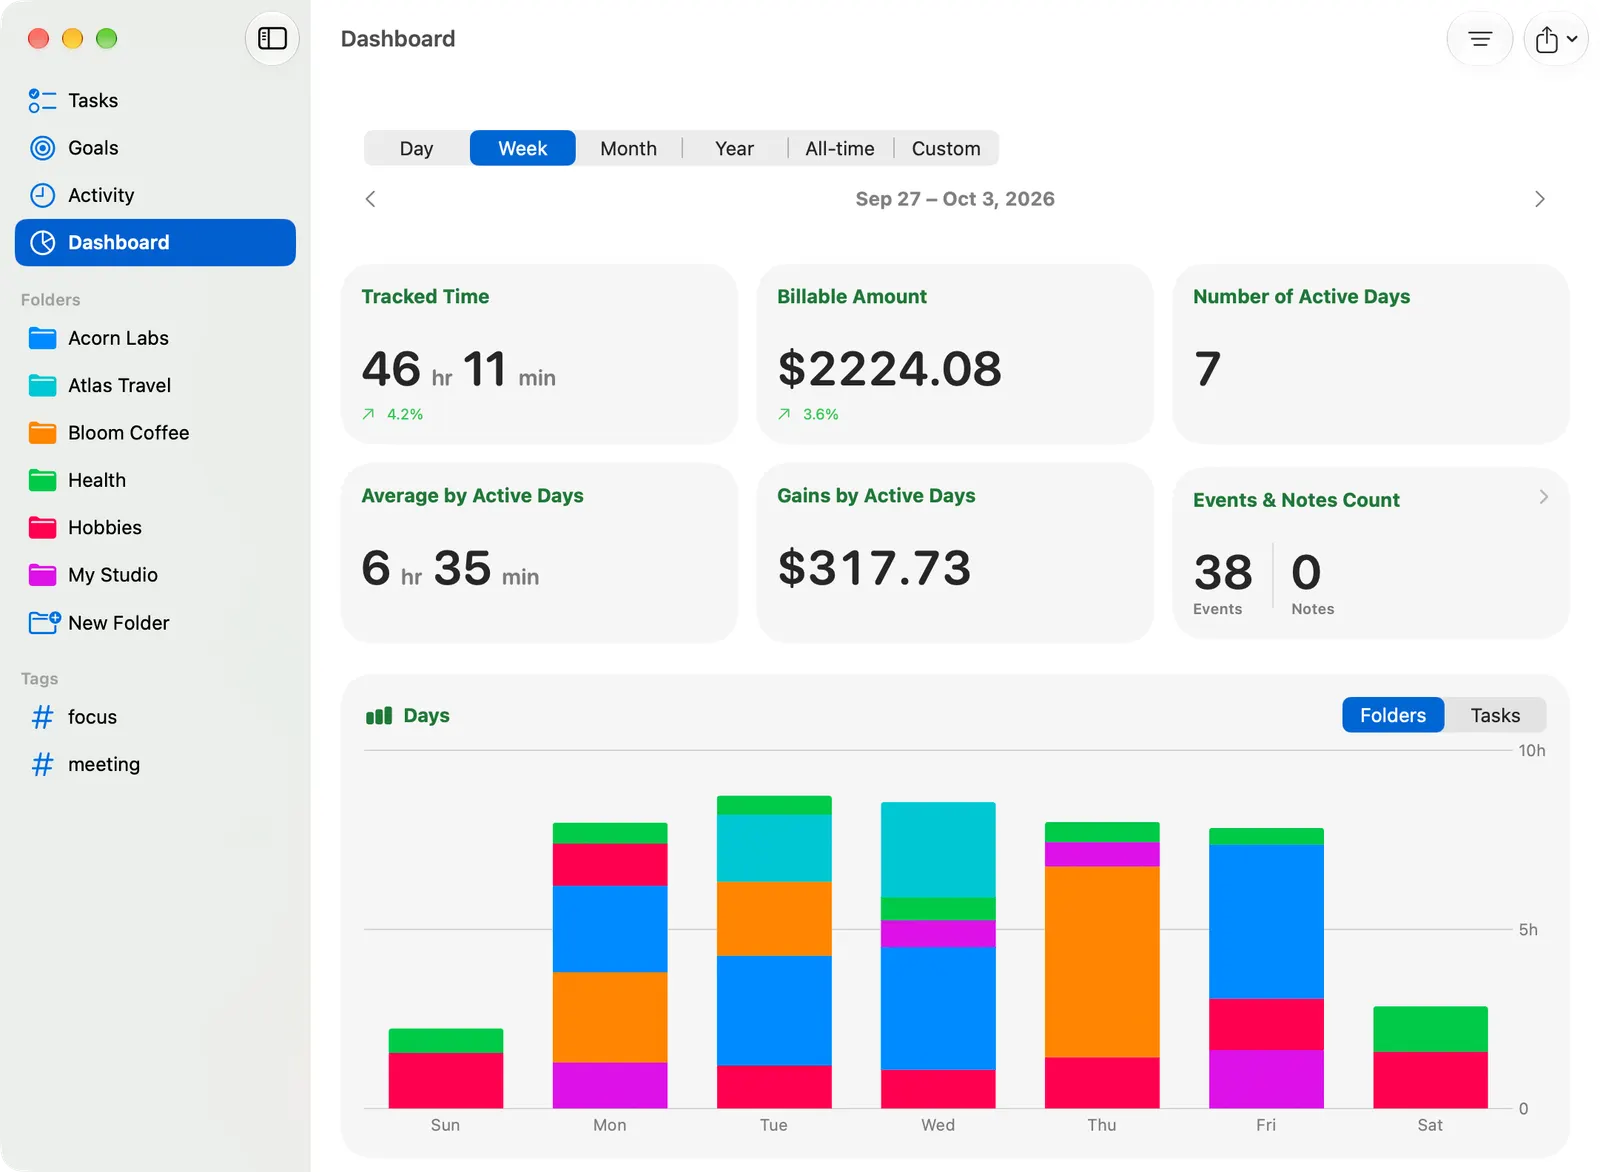Click the $2224.08 billable amount

[889, 369]
